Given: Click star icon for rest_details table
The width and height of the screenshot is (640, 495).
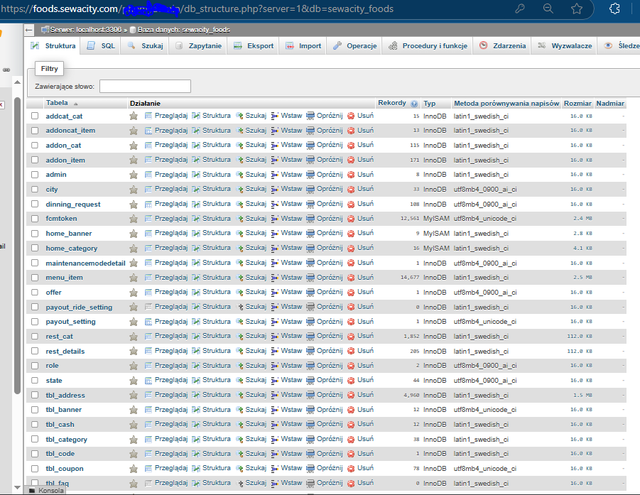Looking at the screenshot, I should [133, 351].
